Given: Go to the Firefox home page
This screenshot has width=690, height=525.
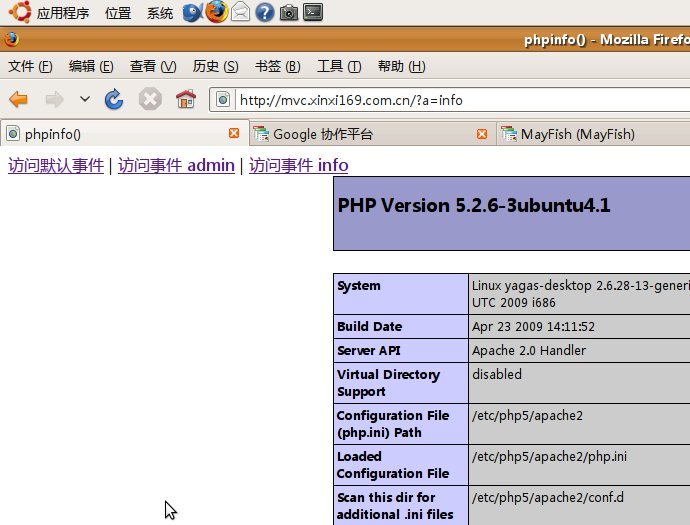Looking at the screenshot, I should [x=185, y=99].
